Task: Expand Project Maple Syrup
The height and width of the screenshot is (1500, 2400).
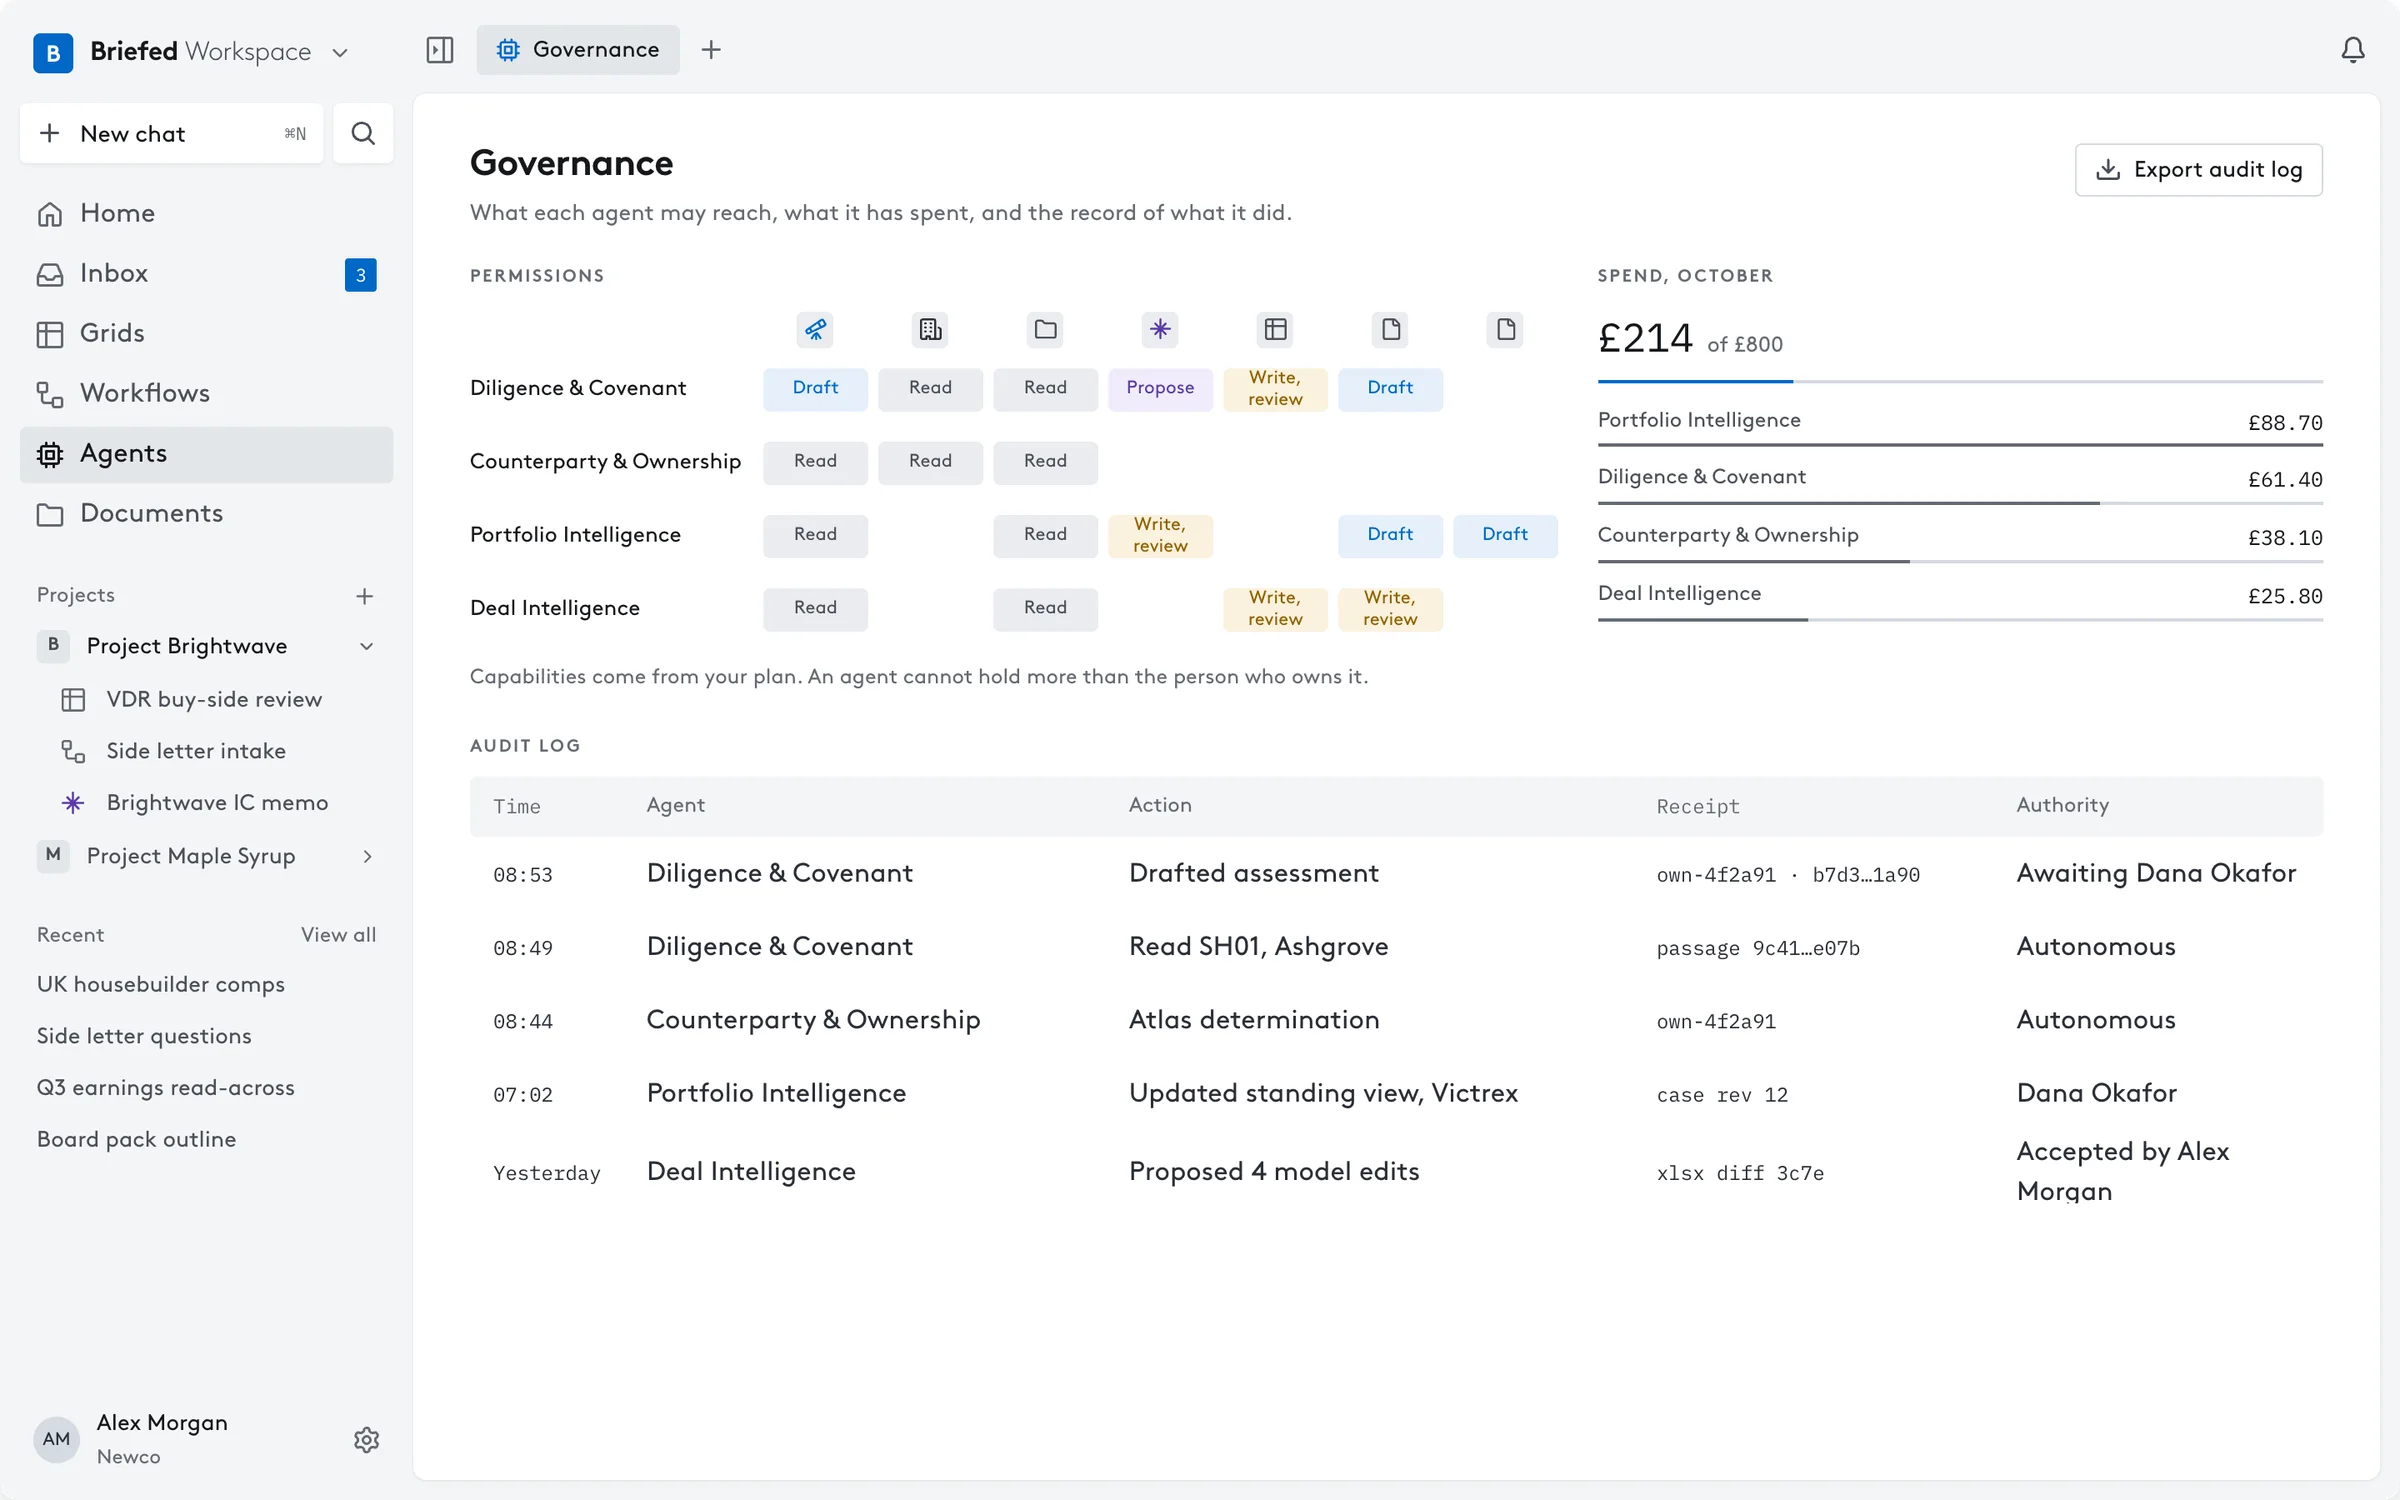Action: click(367, 856)
